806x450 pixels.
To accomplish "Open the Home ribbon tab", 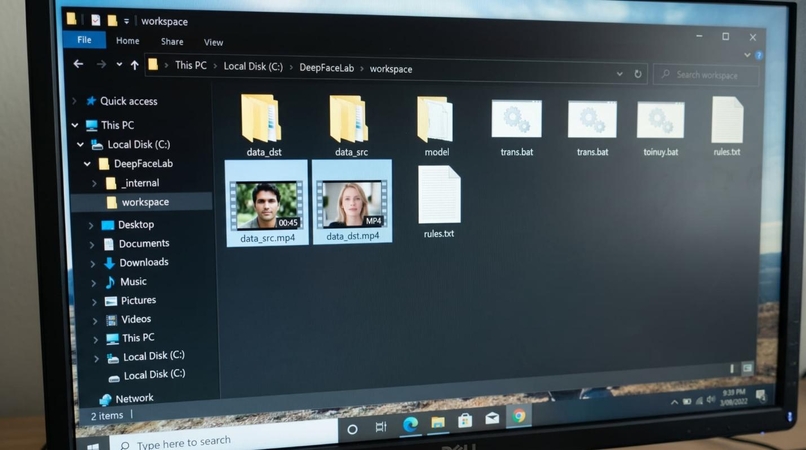I will click(x=127, y=41).
